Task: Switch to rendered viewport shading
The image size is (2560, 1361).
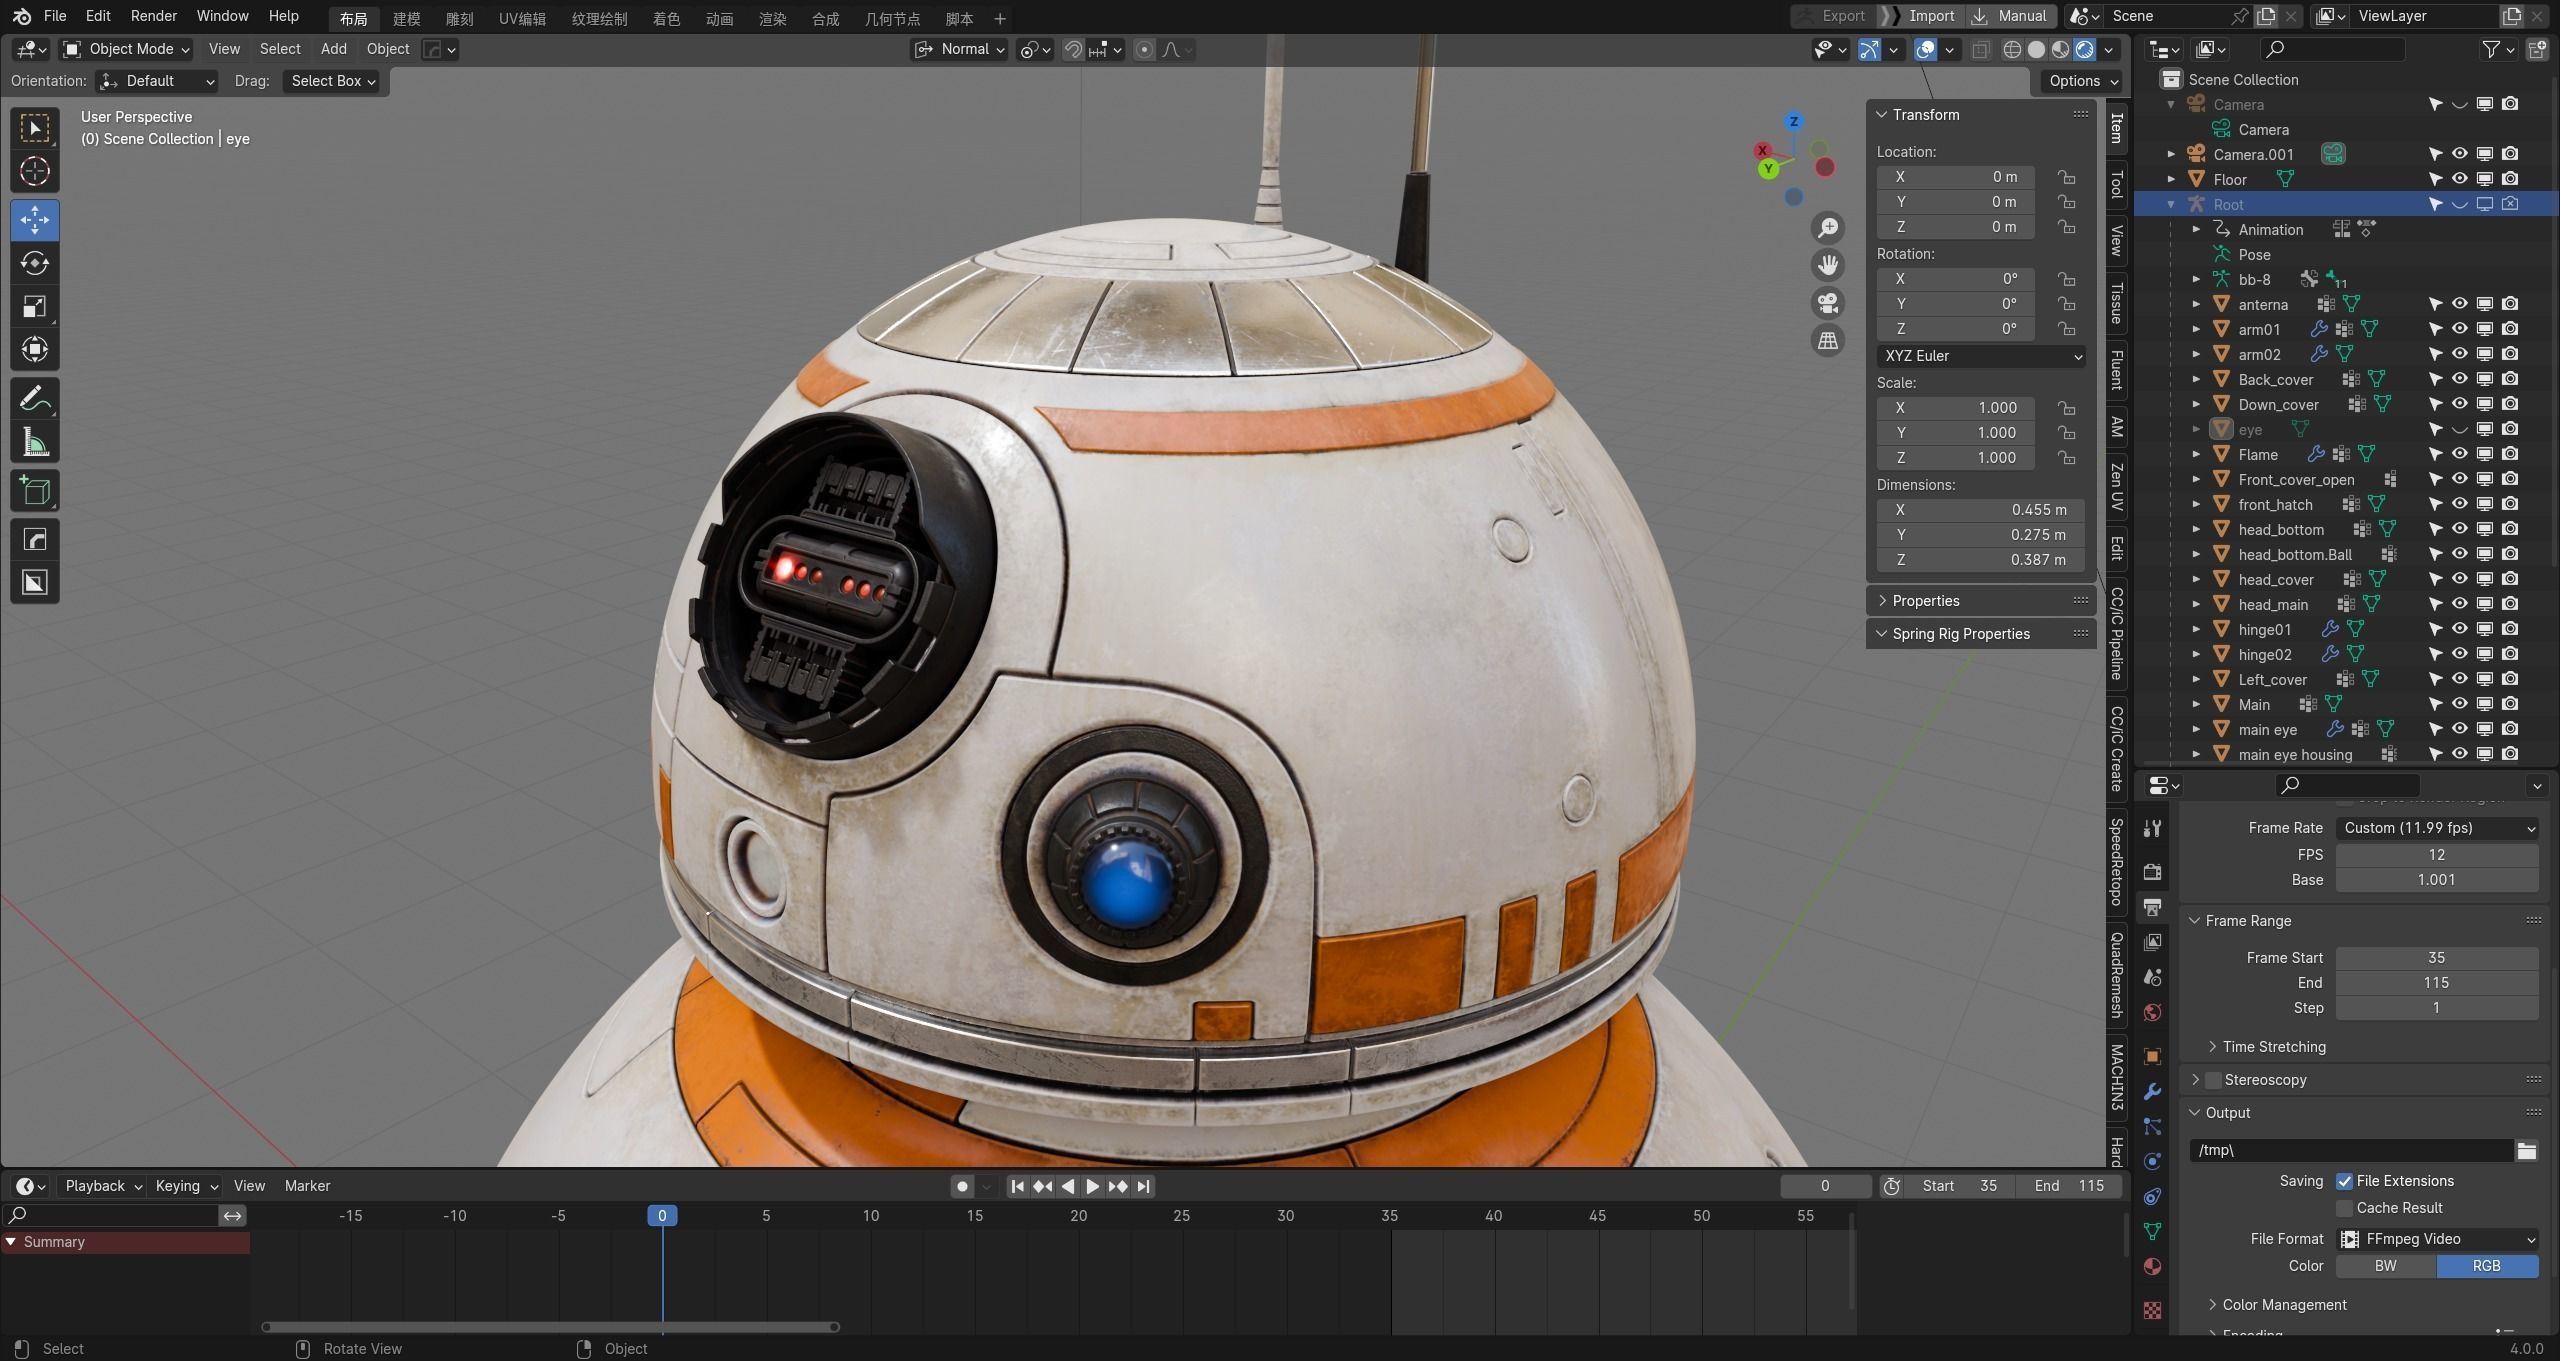Action: [2085, 49]
